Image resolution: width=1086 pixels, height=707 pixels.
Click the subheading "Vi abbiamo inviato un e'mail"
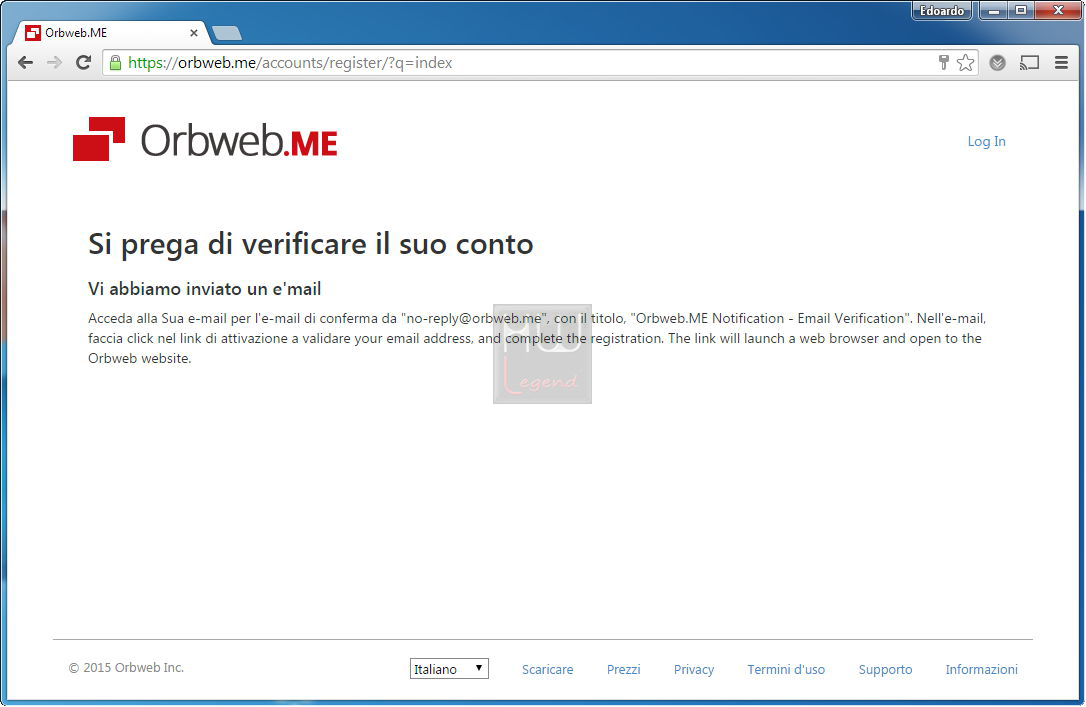click(204, 289)
